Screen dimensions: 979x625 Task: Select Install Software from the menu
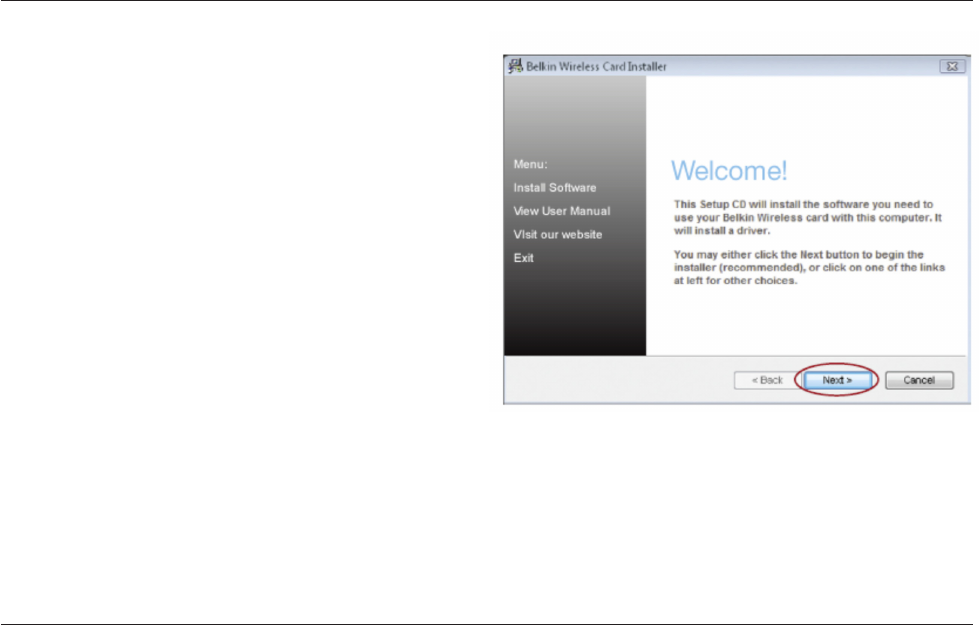[x=554, y=188]
